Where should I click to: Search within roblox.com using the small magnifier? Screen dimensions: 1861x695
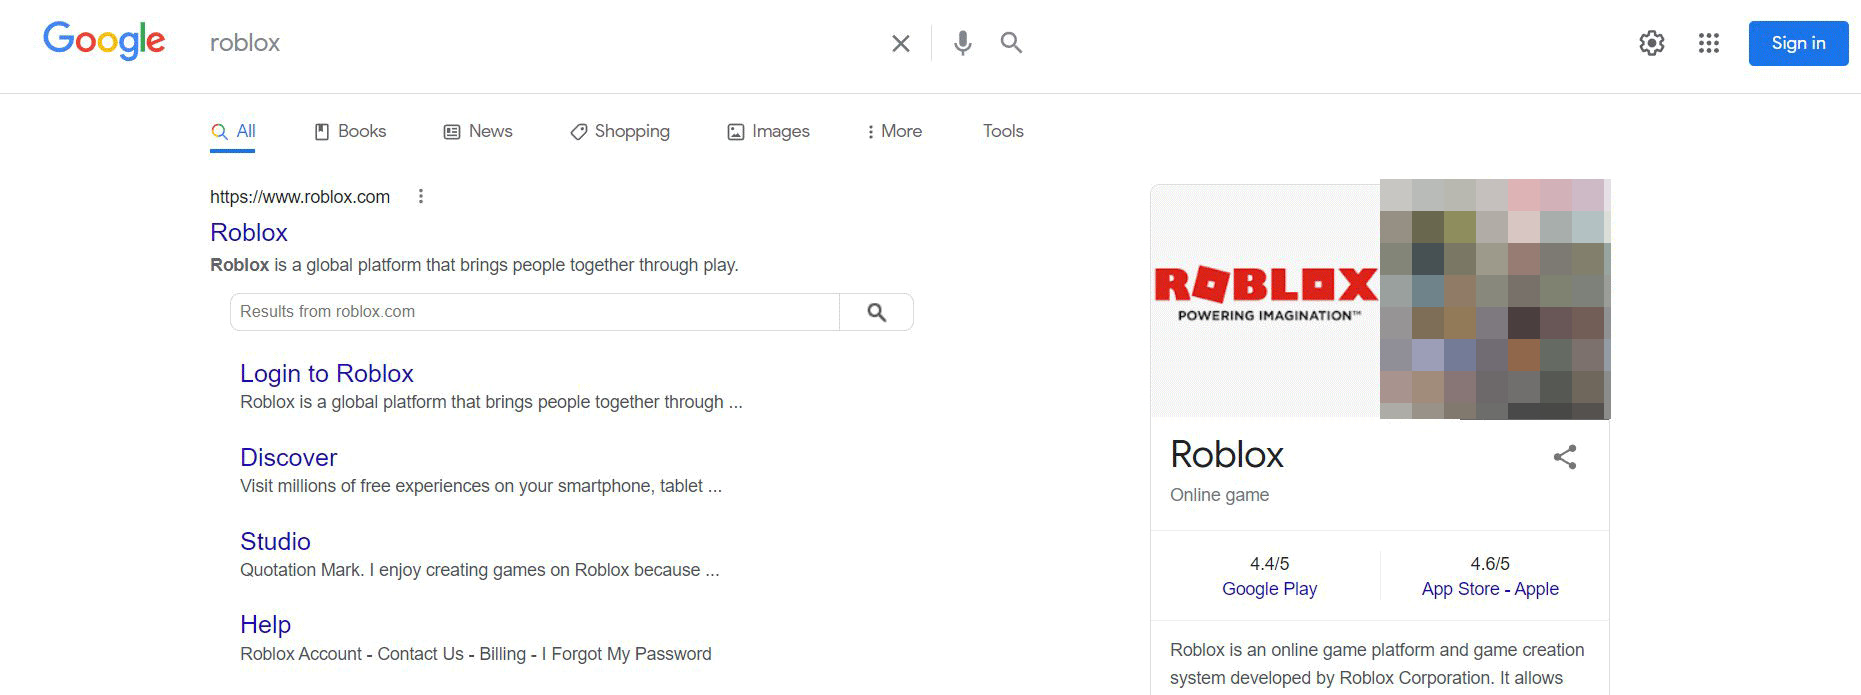coord(876,311)
